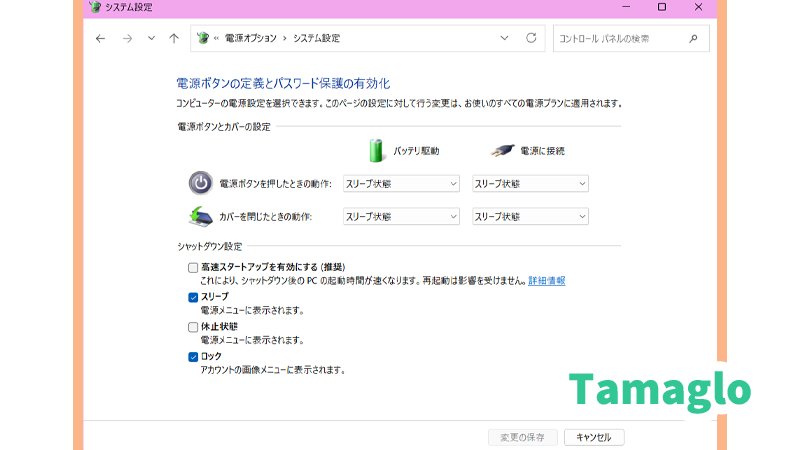Viewport: 800px width, 450px height.
Task: Click the キャンセル button
Action: tap(594, 437)
